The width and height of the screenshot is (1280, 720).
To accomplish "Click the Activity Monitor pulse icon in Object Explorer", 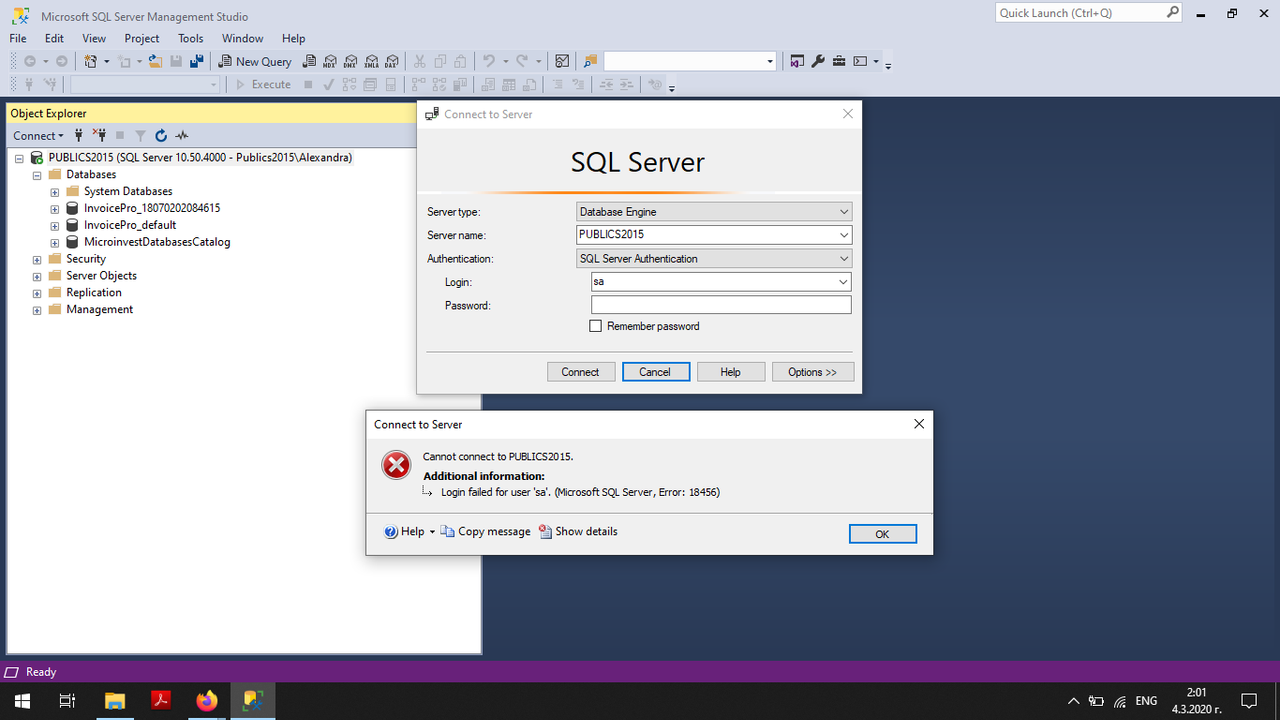I will [x=182, y=135].
